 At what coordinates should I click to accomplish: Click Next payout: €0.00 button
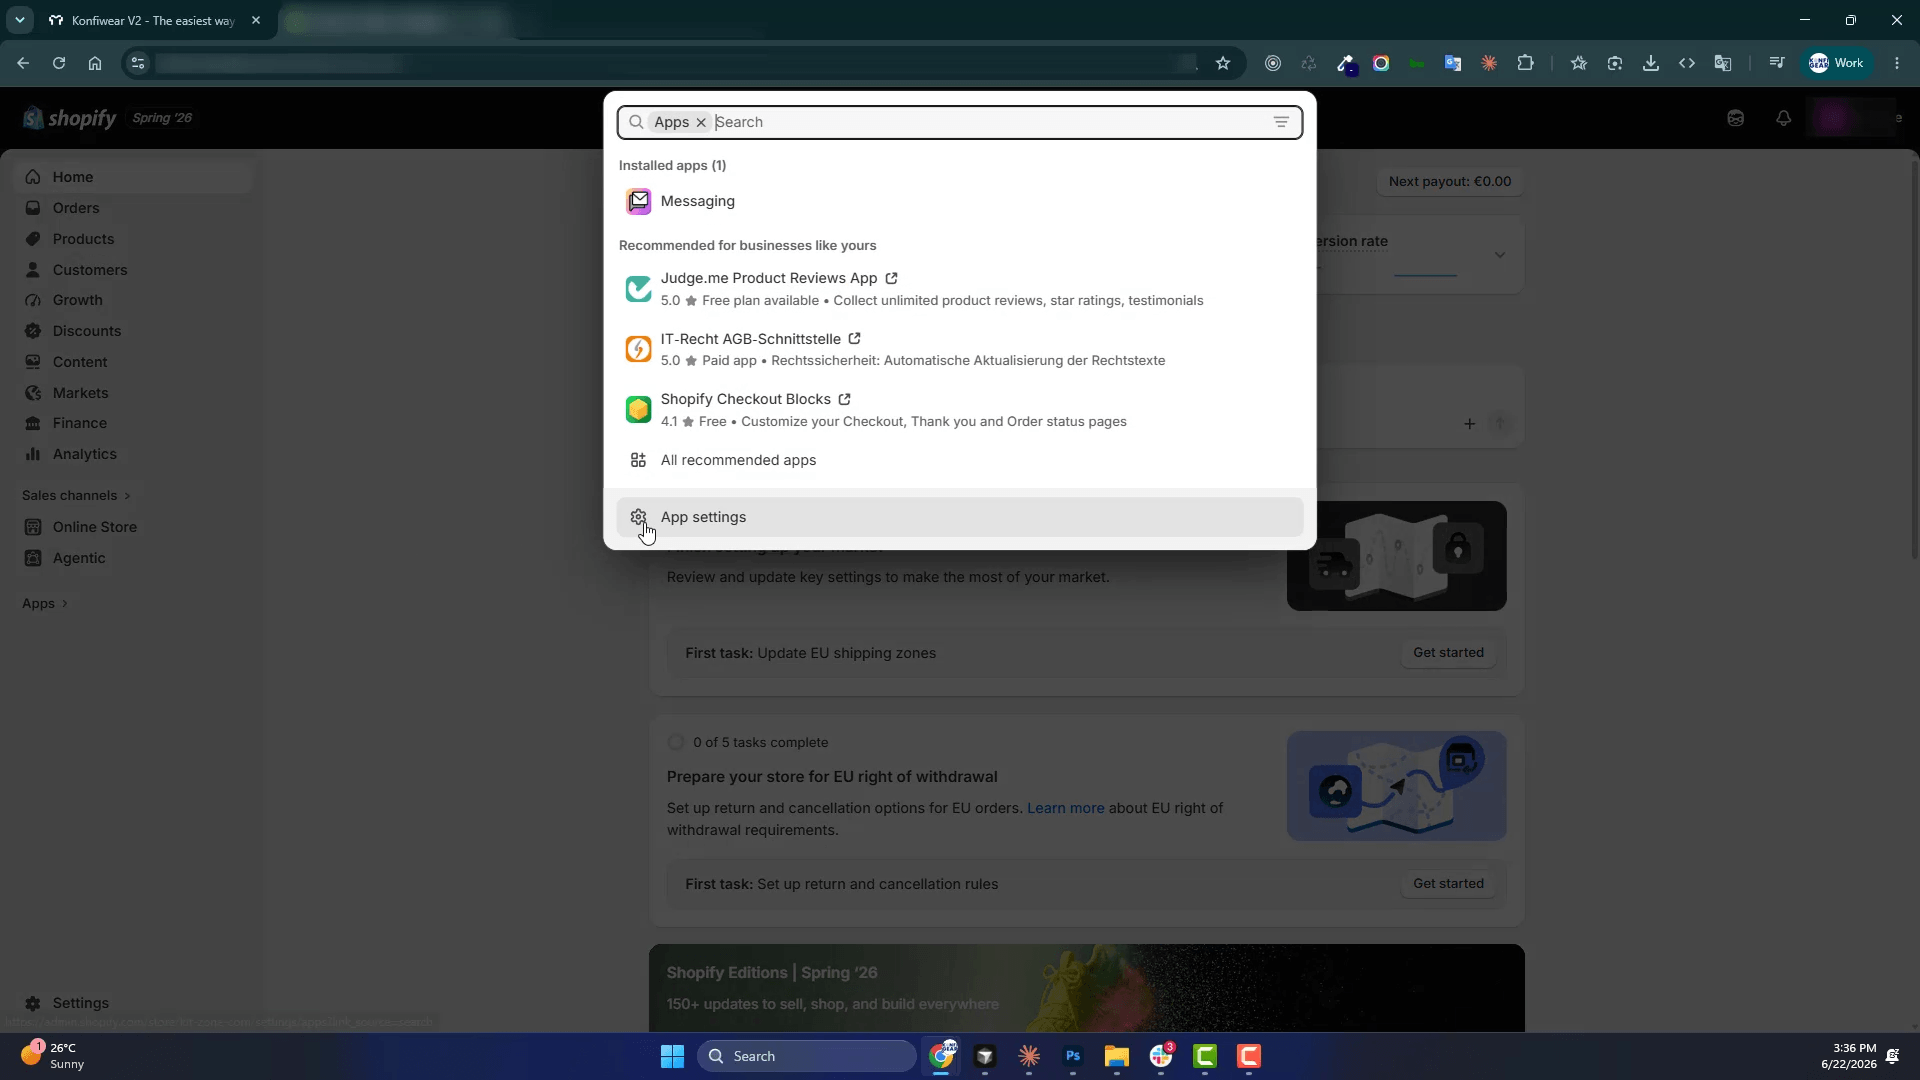(1450, 181)
